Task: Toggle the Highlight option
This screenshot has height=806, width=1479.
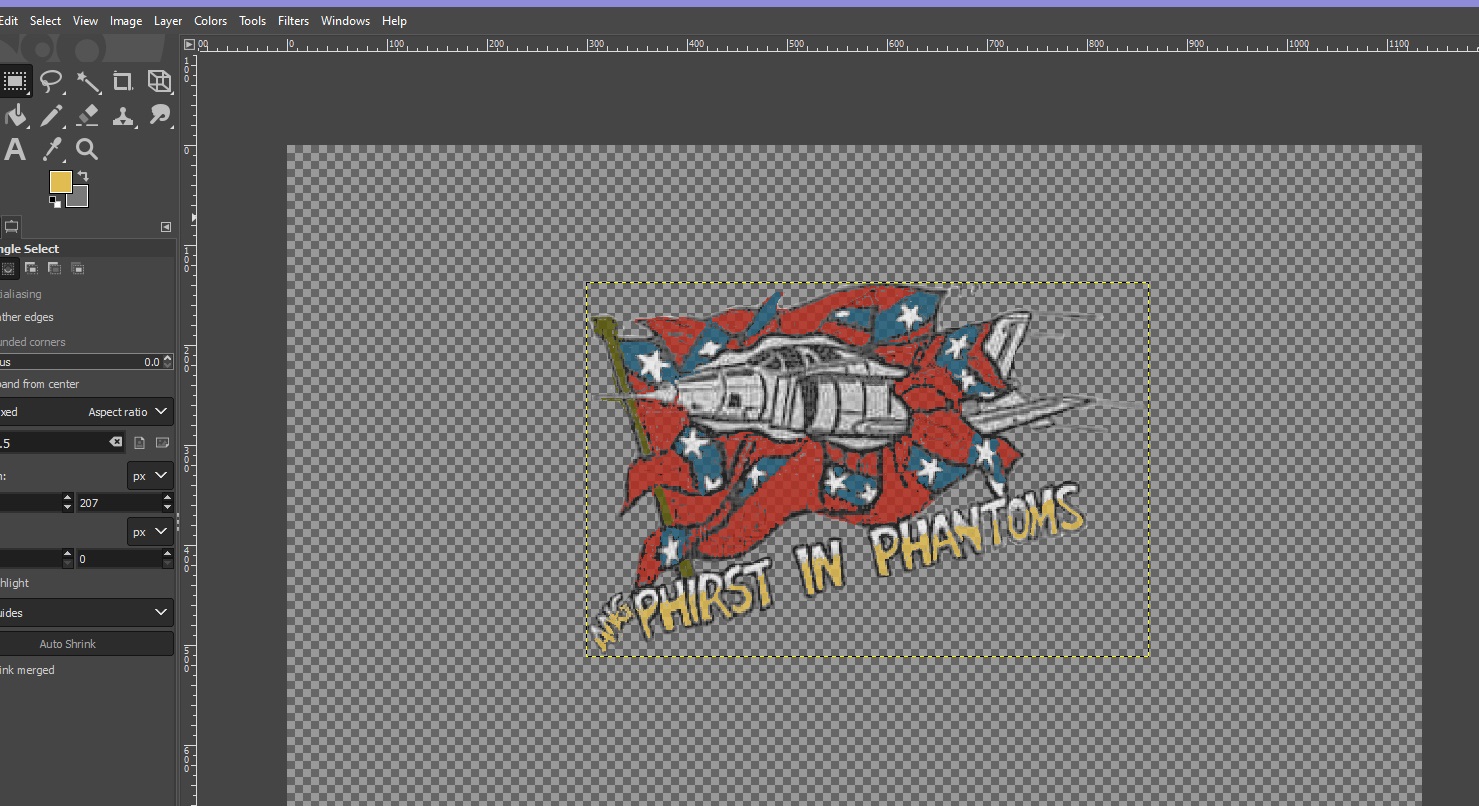Action: tap(15, 583)
